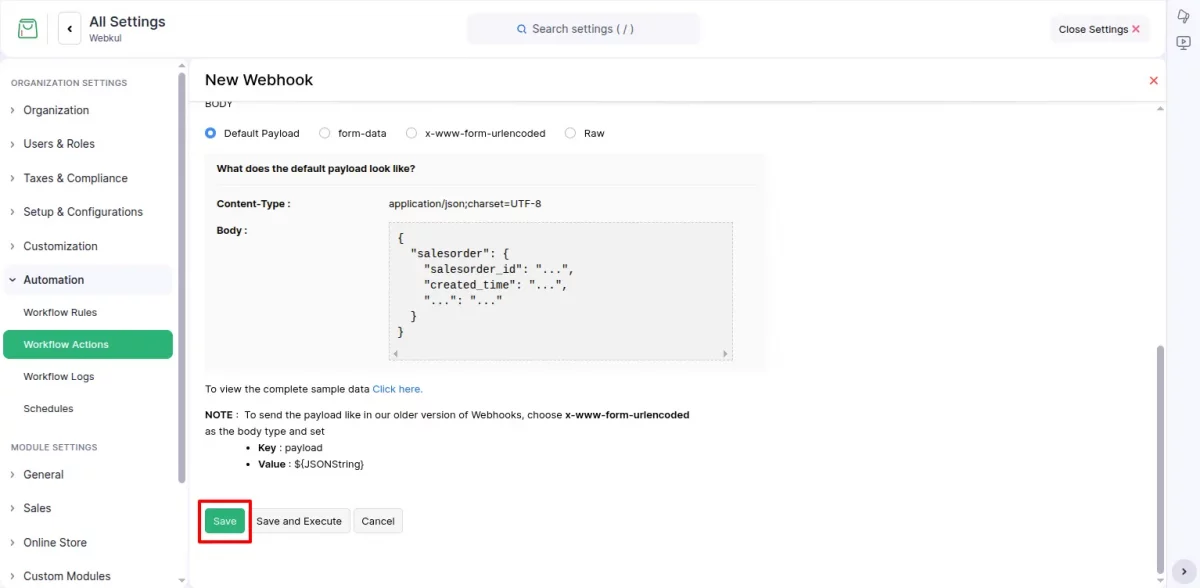Click Close Settings button
The width and height of the screenshot is (1200, 588).
point(1099,29)
